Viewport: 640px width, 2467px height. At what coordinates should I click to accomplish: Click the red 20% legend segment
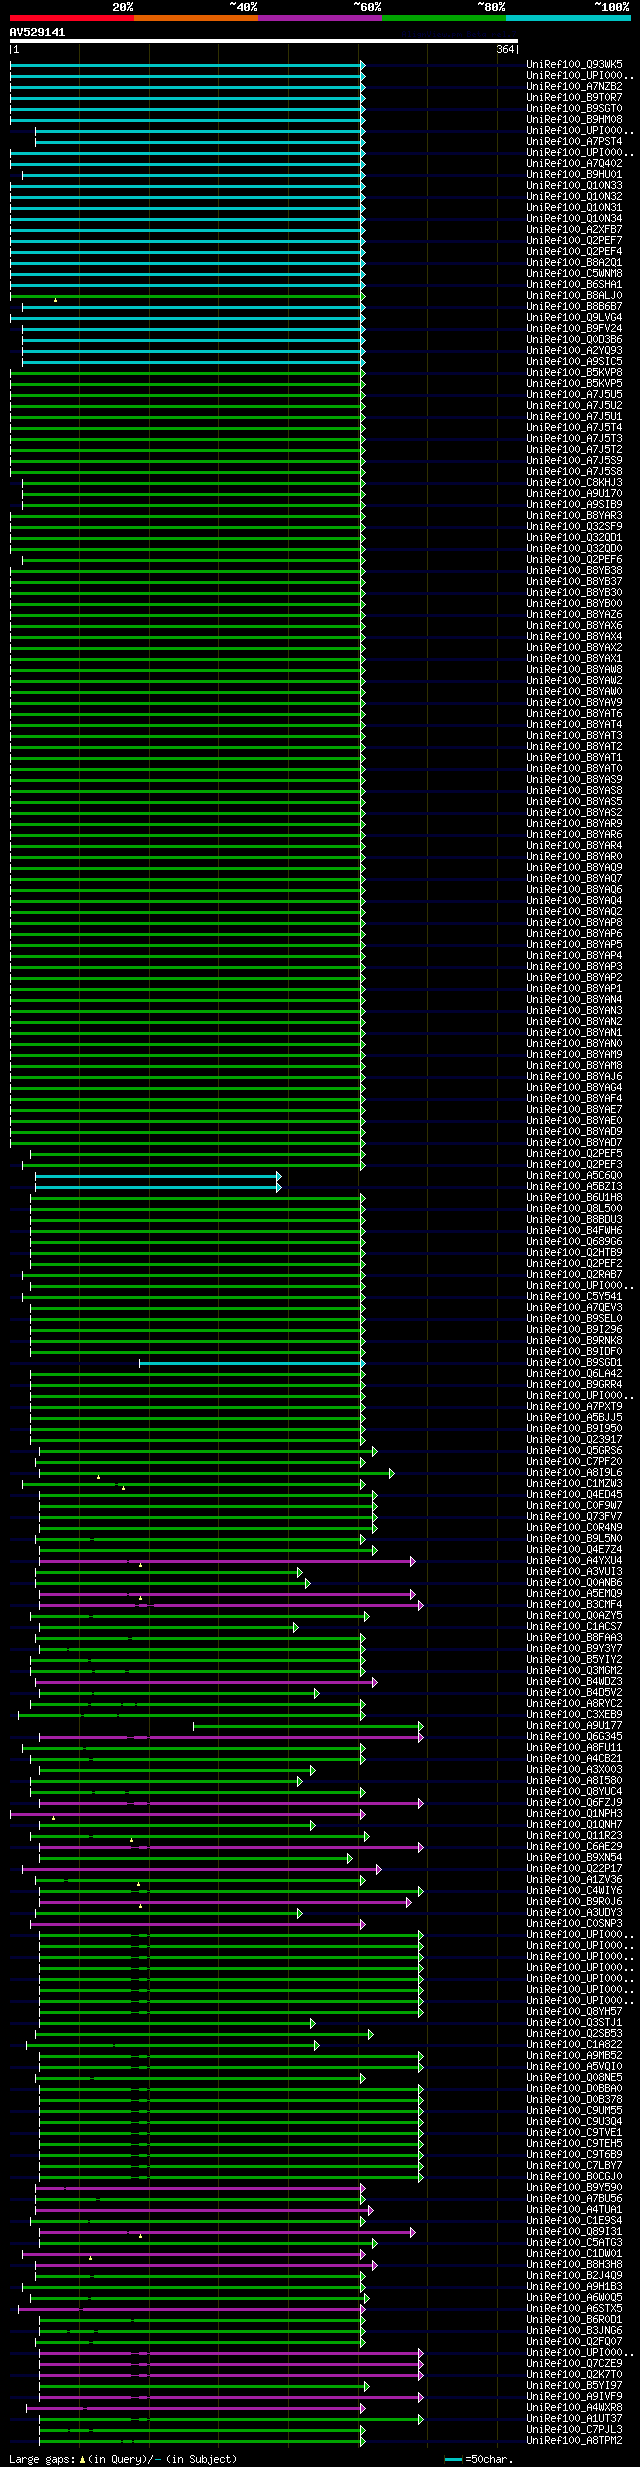tap(72, 18)
